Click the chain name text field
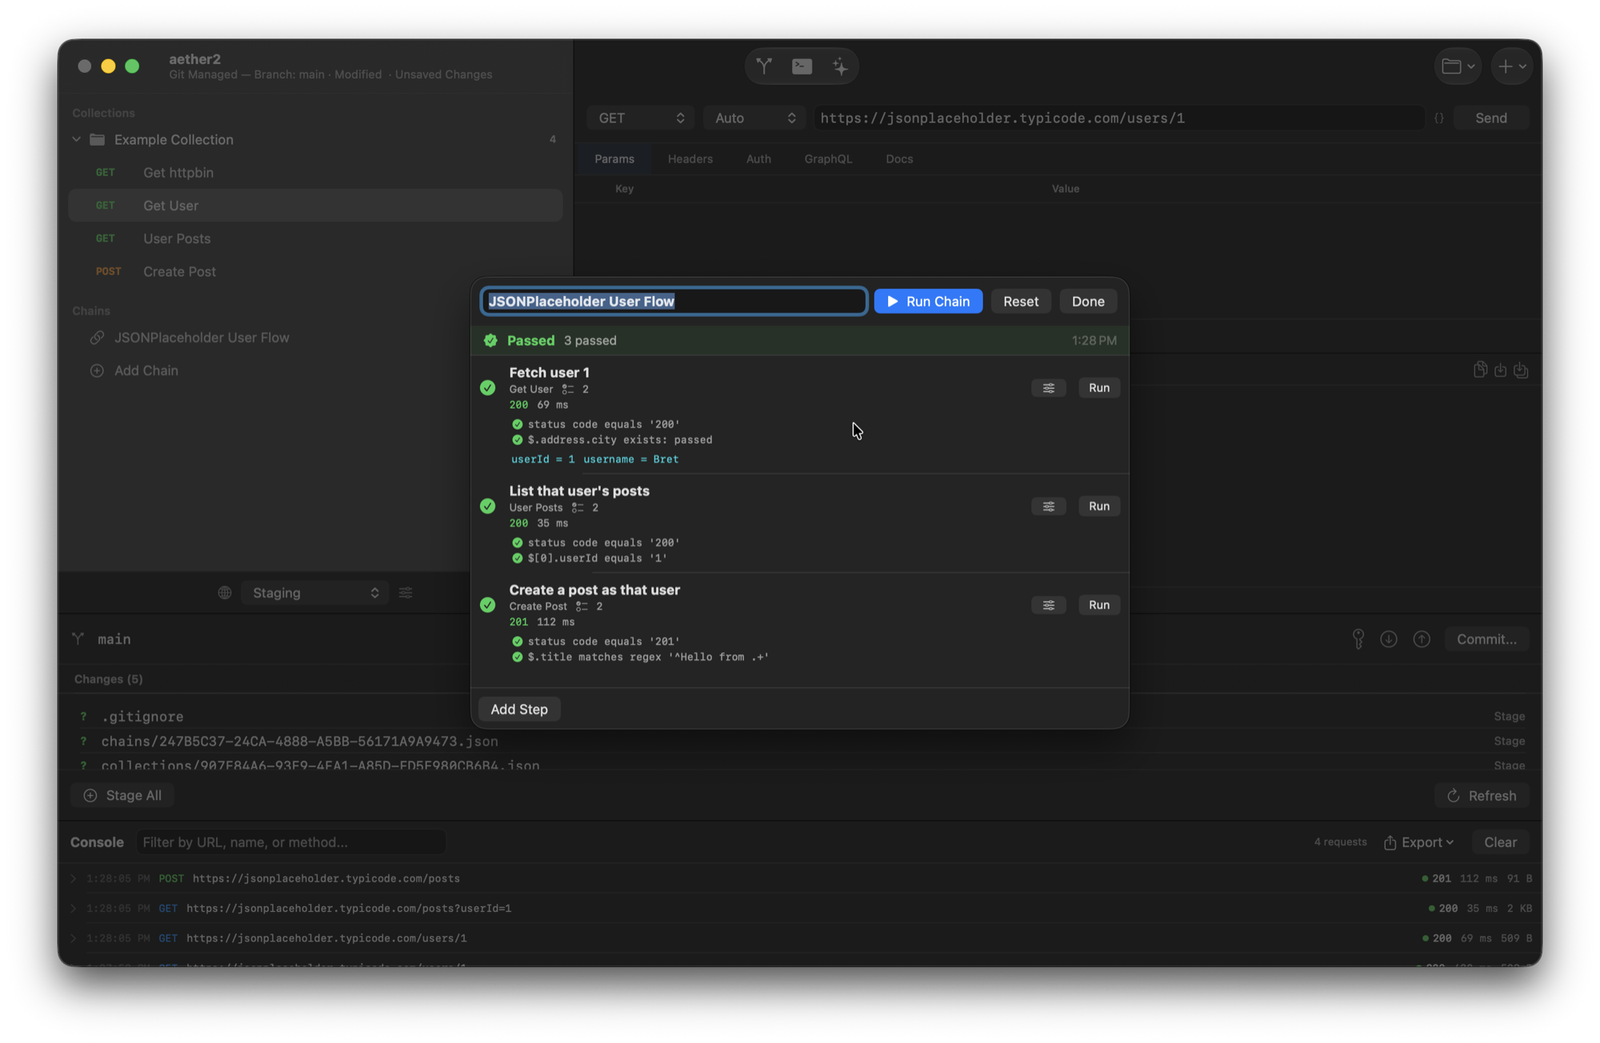The width and height of the screenshot is (1600, 1043). [x=674, y=301]
